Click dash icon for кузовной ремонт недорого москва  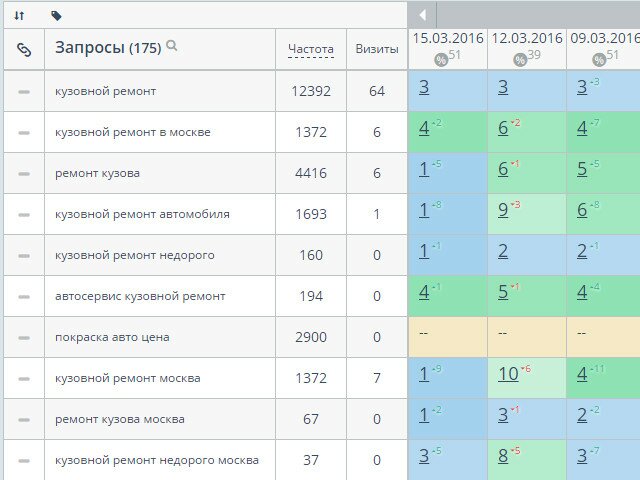[x=24, y=461]
